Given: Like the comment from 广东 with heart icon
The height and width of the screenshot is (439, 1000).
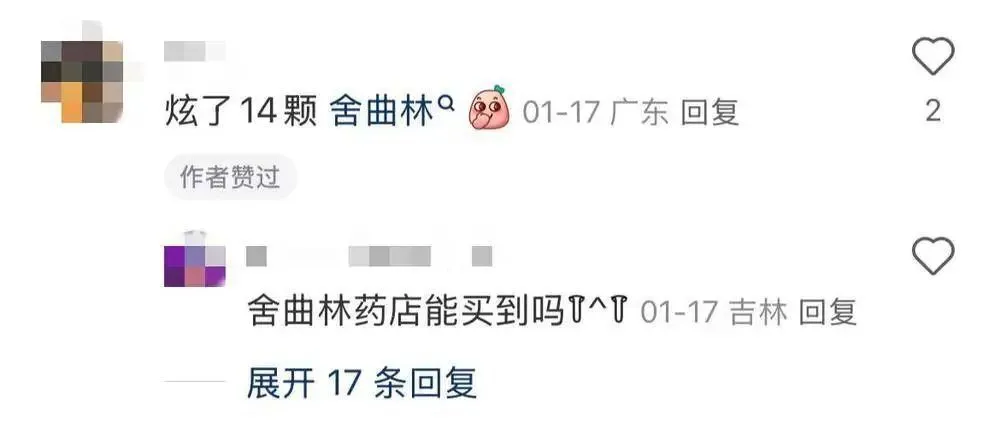Looking at the screenshot, I should (x=933, y=56).
